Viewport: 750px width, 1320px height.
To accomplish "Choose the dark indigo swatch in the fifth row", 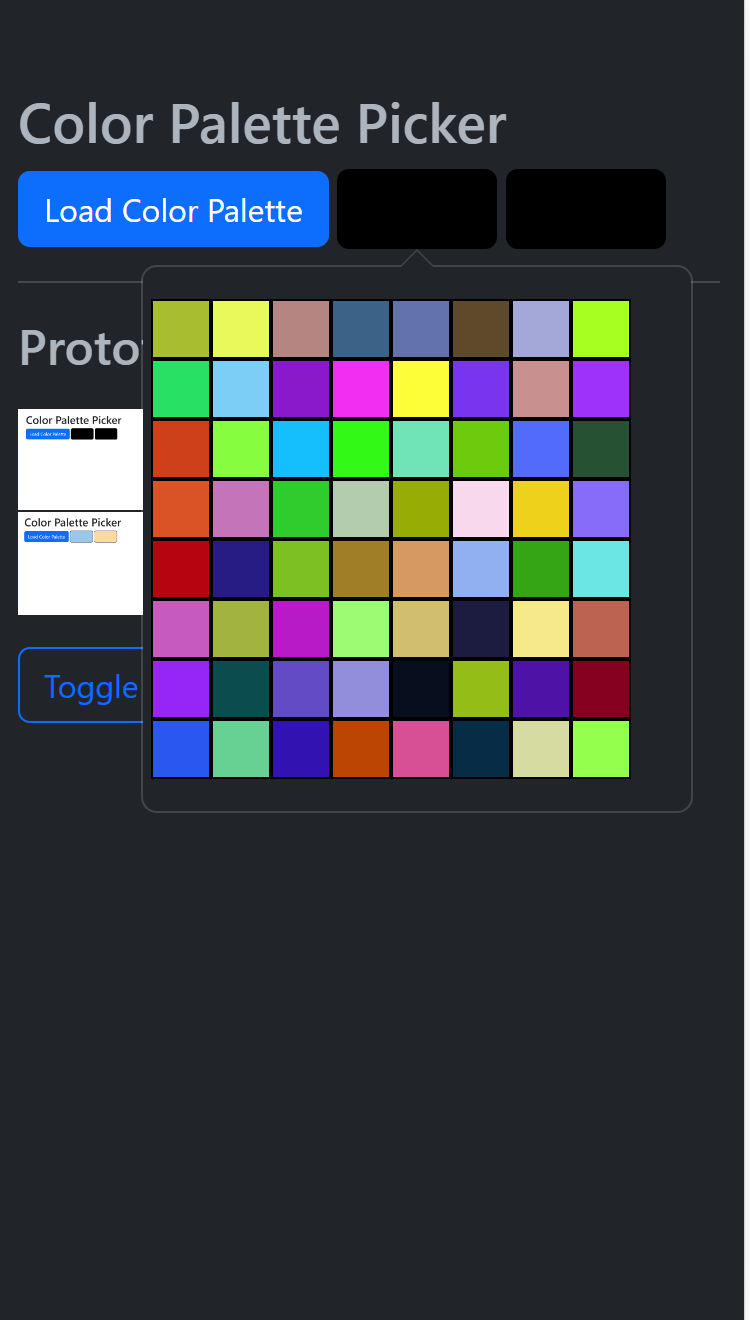I will pyautogui.click(x=241, y=569).
